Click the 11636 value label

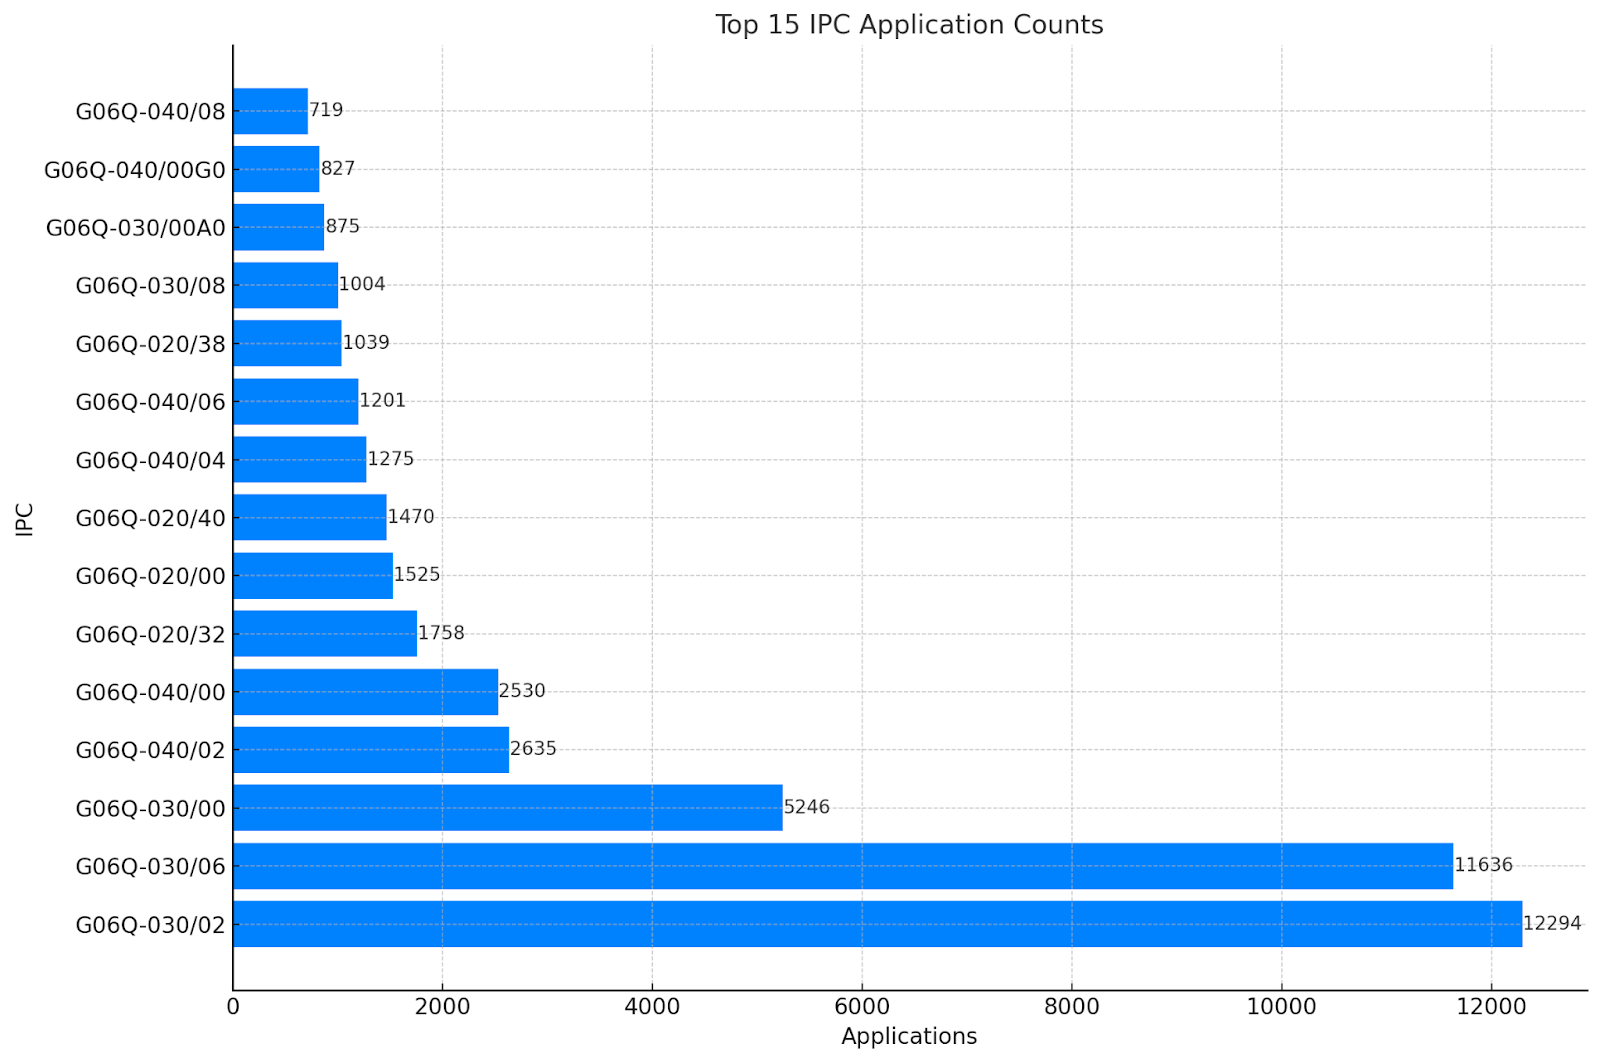(1483, 865)
